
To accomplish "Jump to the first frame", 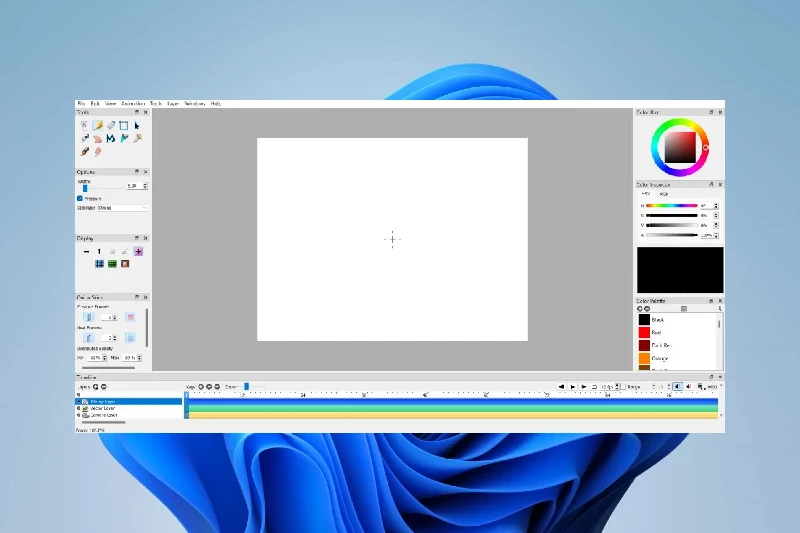I will [x=561, y=387].
